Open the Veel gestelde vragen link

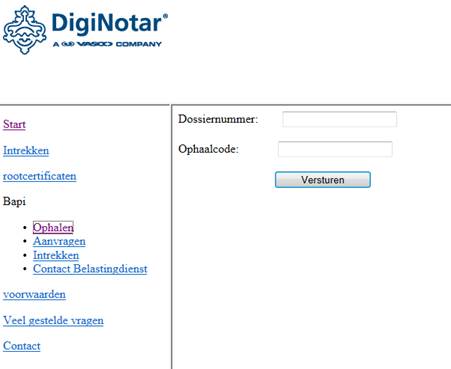53,320
